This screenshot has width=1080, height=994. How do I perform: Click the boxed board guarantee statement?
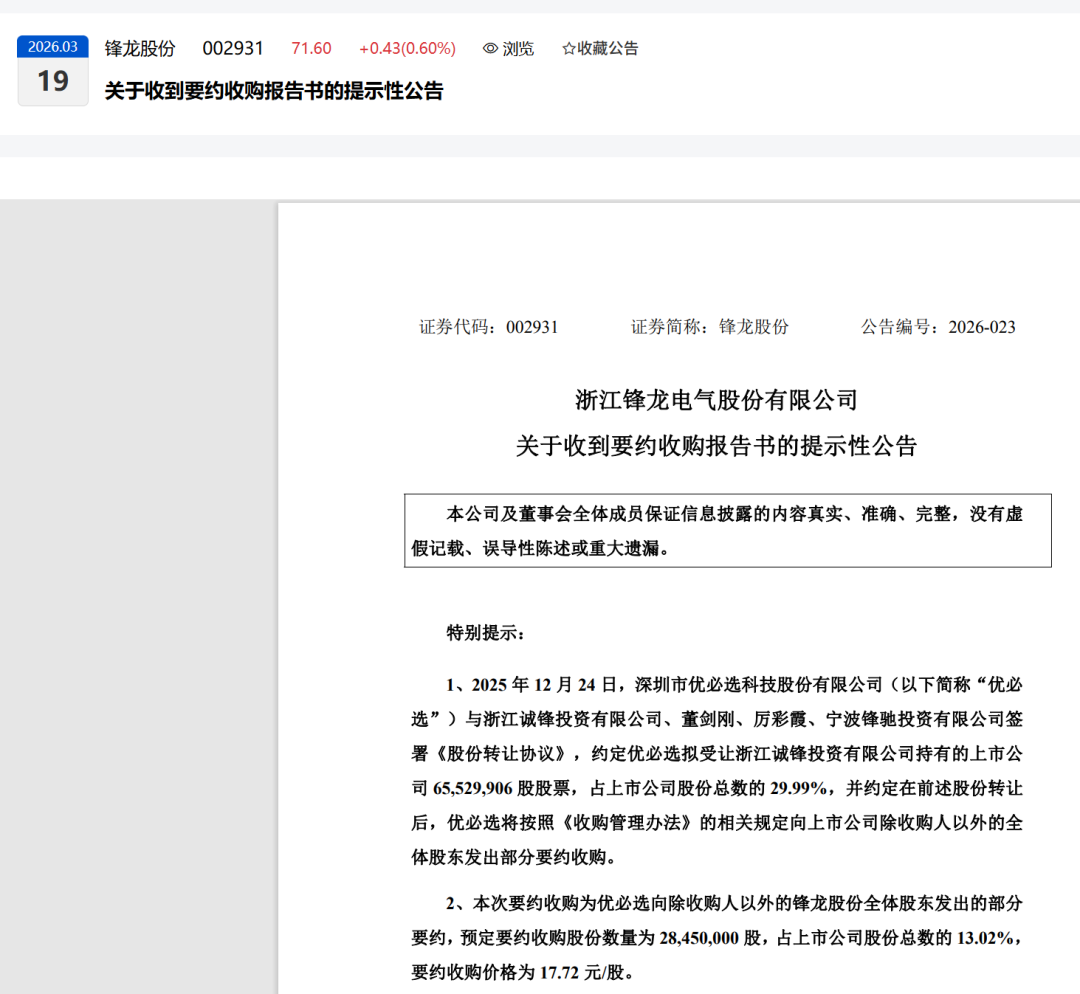pyautogui.click(x=727, y=530)
